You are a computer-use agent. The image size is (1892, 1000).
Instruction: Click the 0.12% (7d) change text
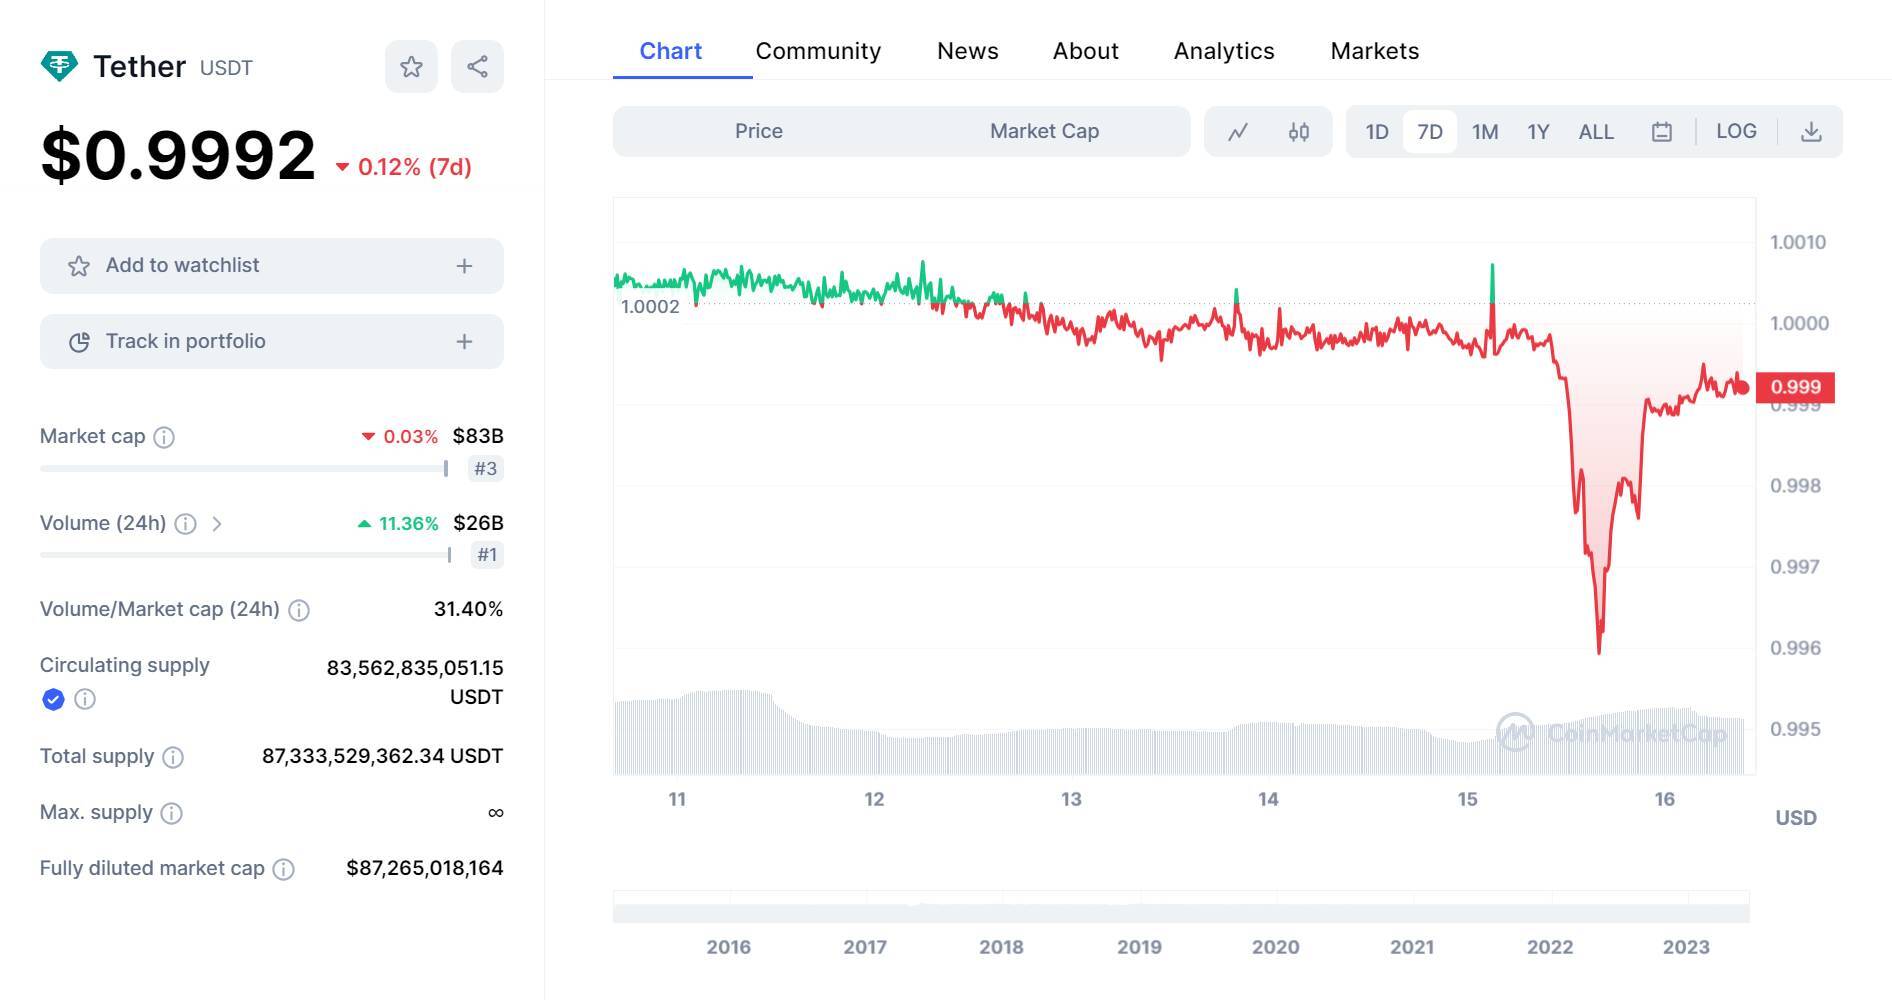point(414,167)
